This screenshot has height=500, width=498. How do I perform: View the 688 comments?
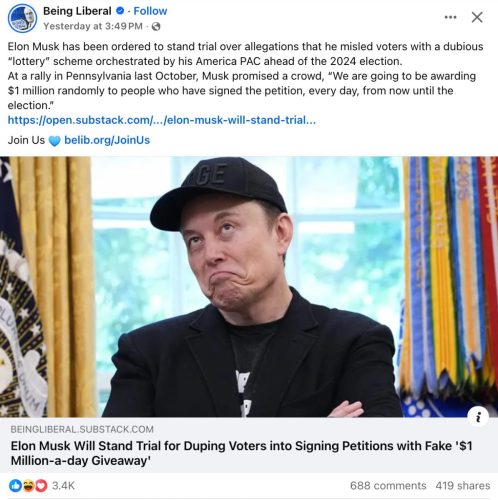pos(388,485)
